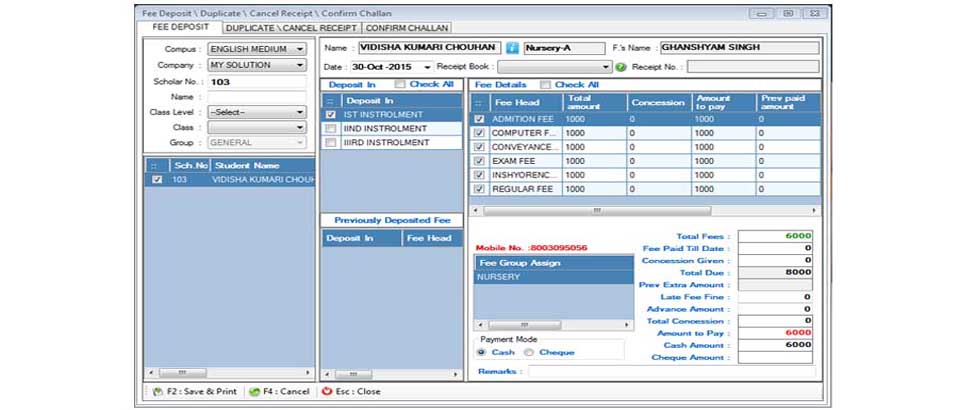The width and height of the screenshot is (958, 410).
Task: Open the Class Level dropdown
Action: point(300,112)
